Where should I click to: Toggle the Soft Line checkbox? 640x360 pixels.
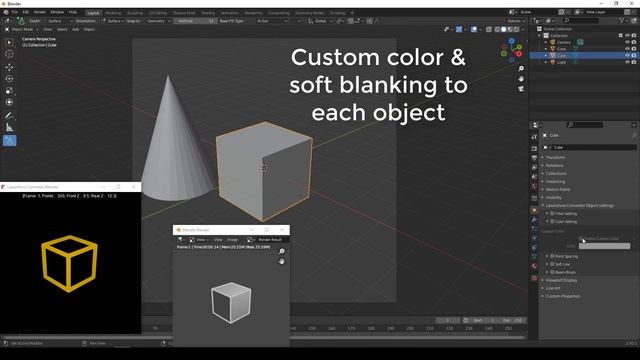pos(552,264)
